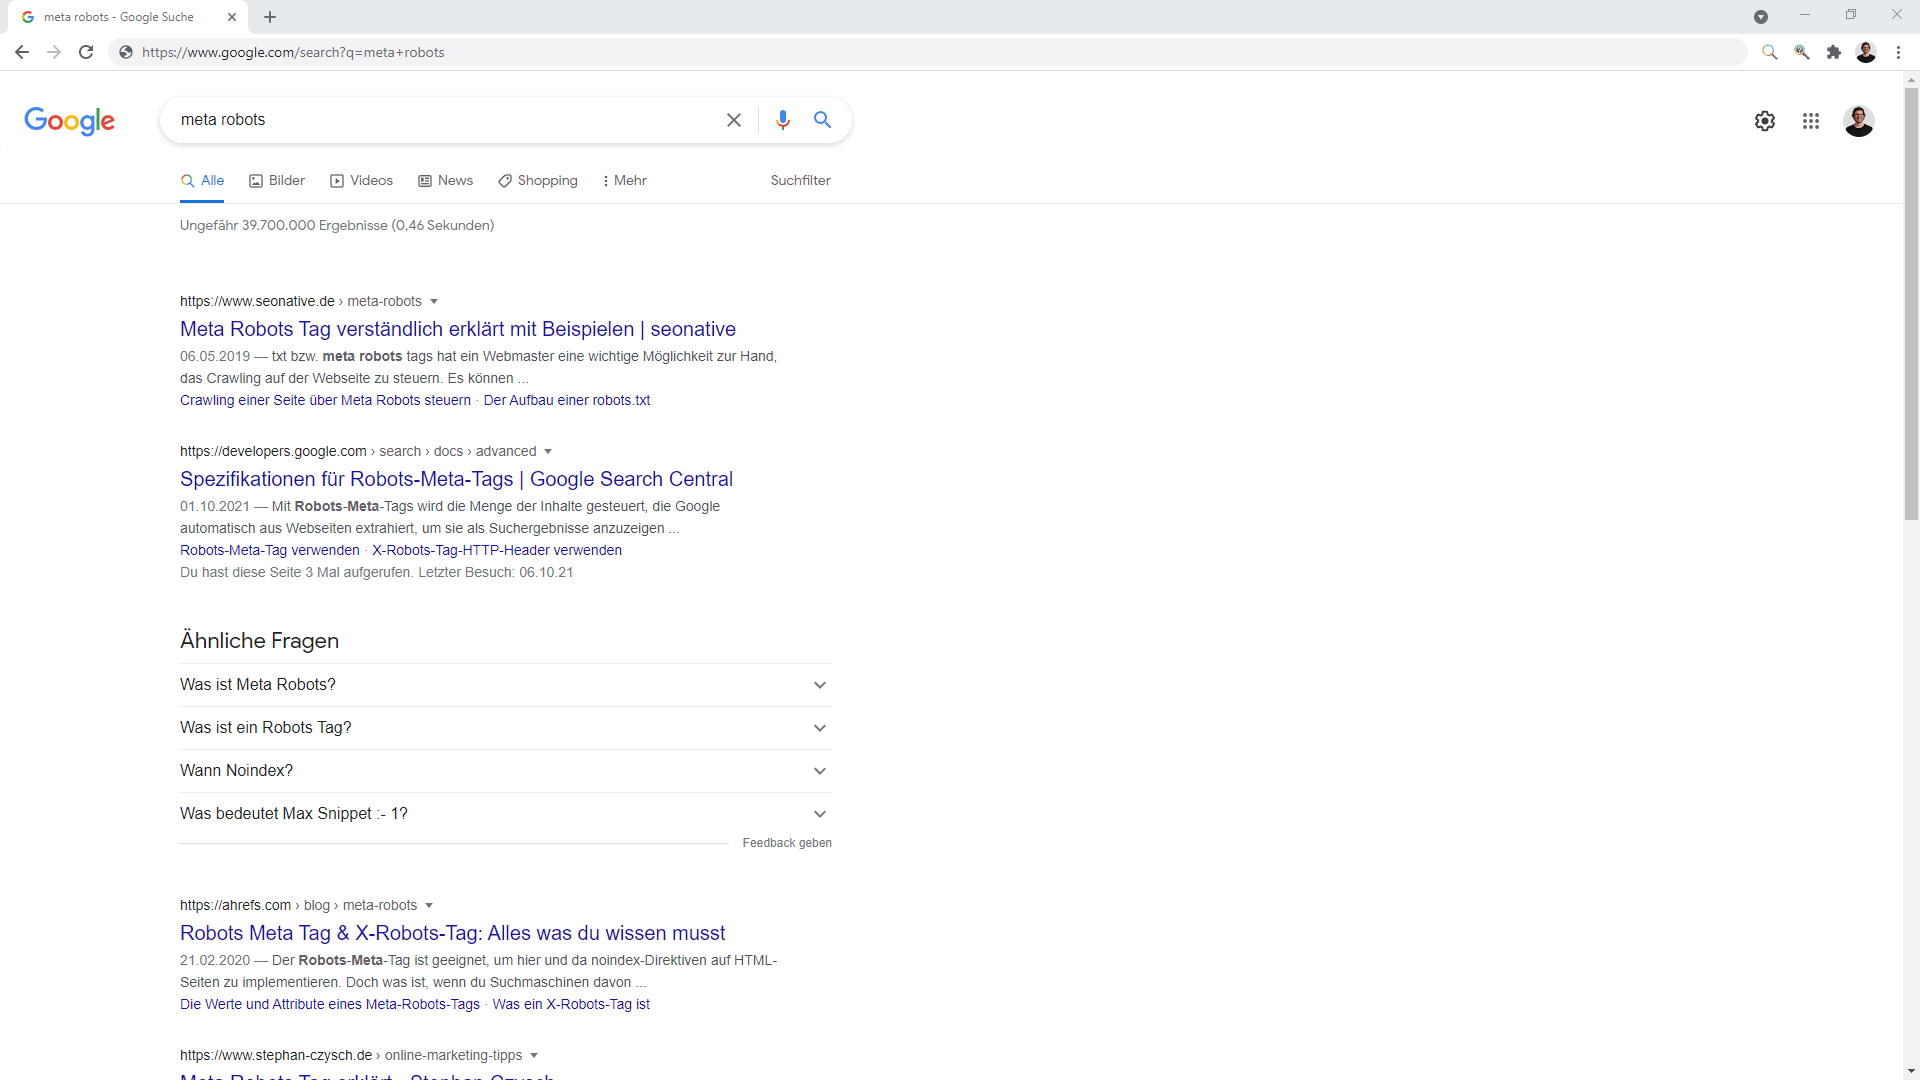Screen dimensions: 1920x1080
Task: Click the Google logo
Action: [x=69, y=121]
